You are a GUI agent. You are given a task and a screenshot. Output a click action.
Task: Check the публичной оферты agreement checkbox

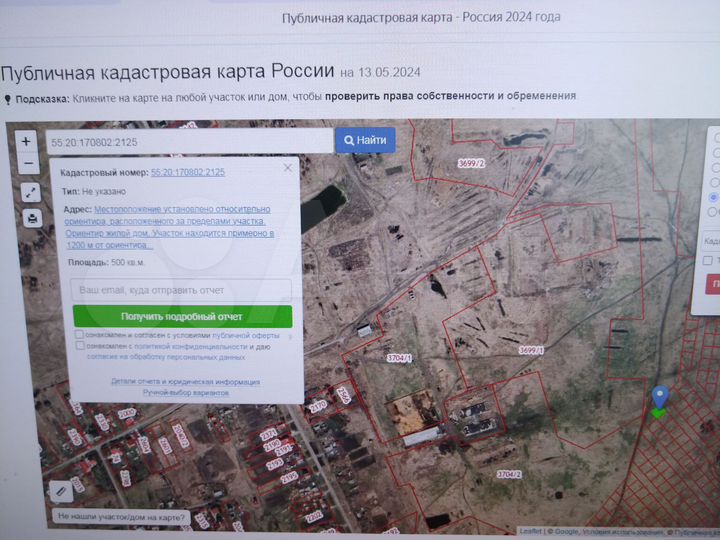tap(79, 335)
